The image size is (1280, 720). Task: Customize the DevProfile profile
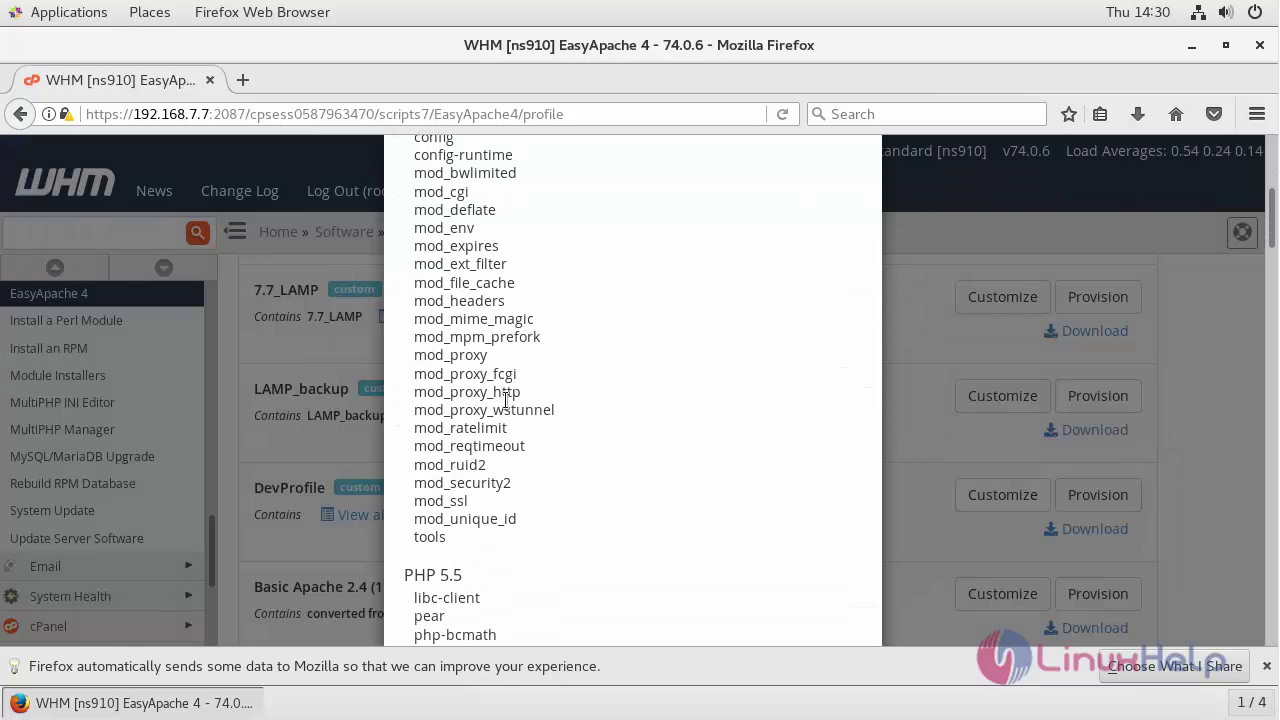[1002, 495]
